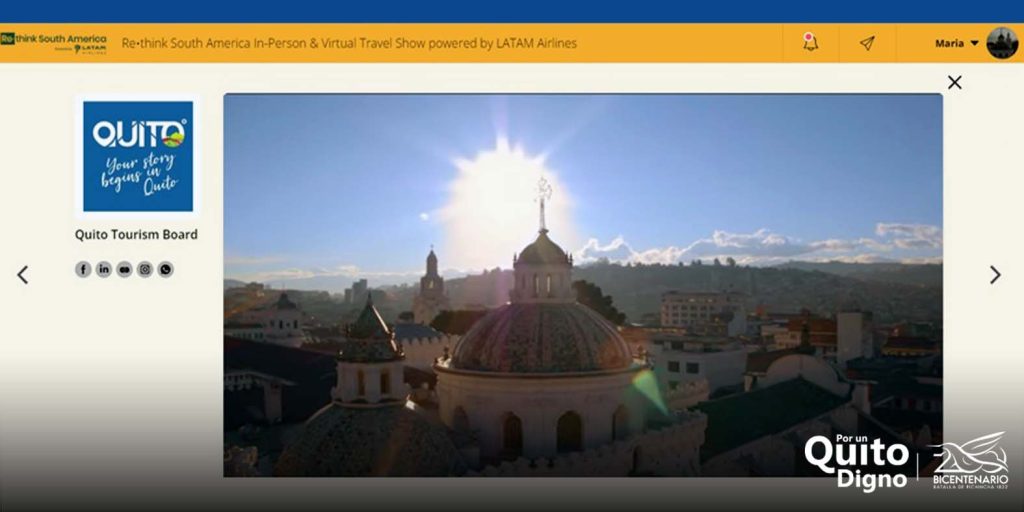Click the Maria username text
This screenshot has height=512, width=1024.
pos(949,43)
